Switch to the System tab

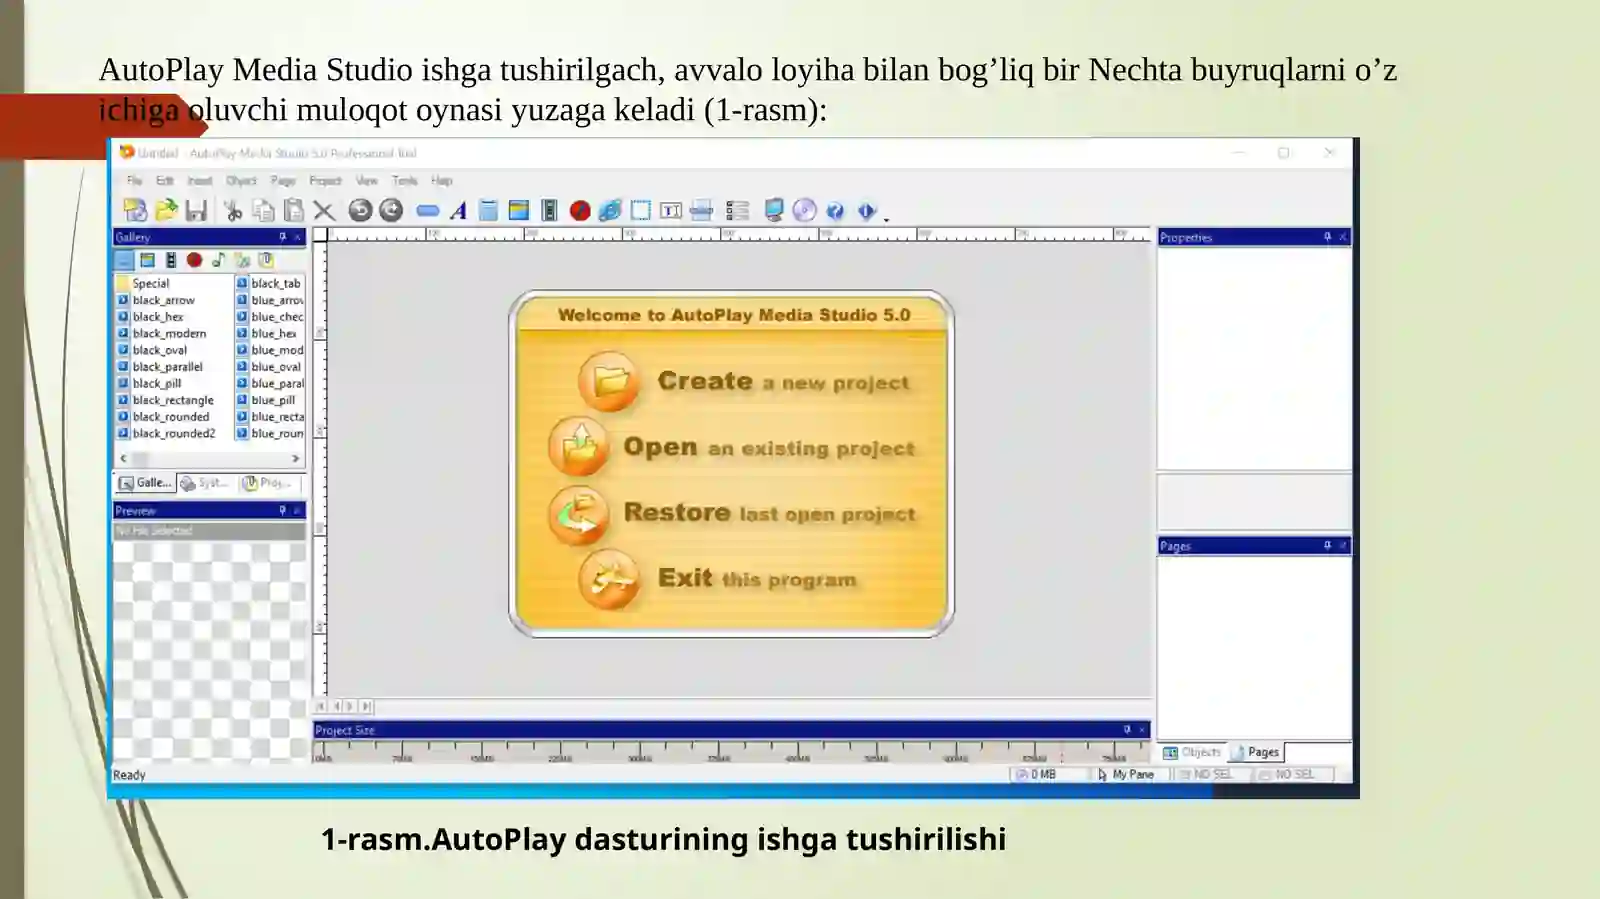(x=206, y=483)
